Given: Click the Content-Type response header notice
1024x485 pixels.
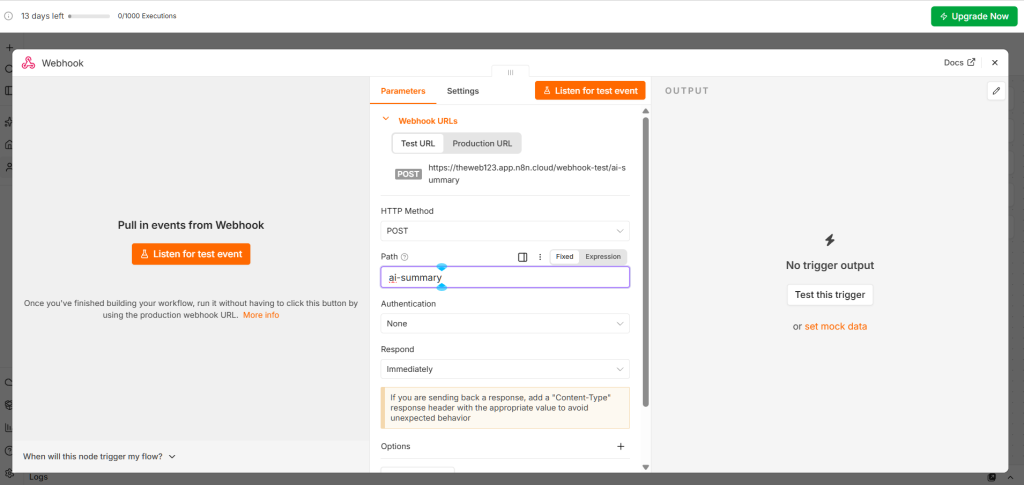Looking at the screenshot, I should click(505, 408).
